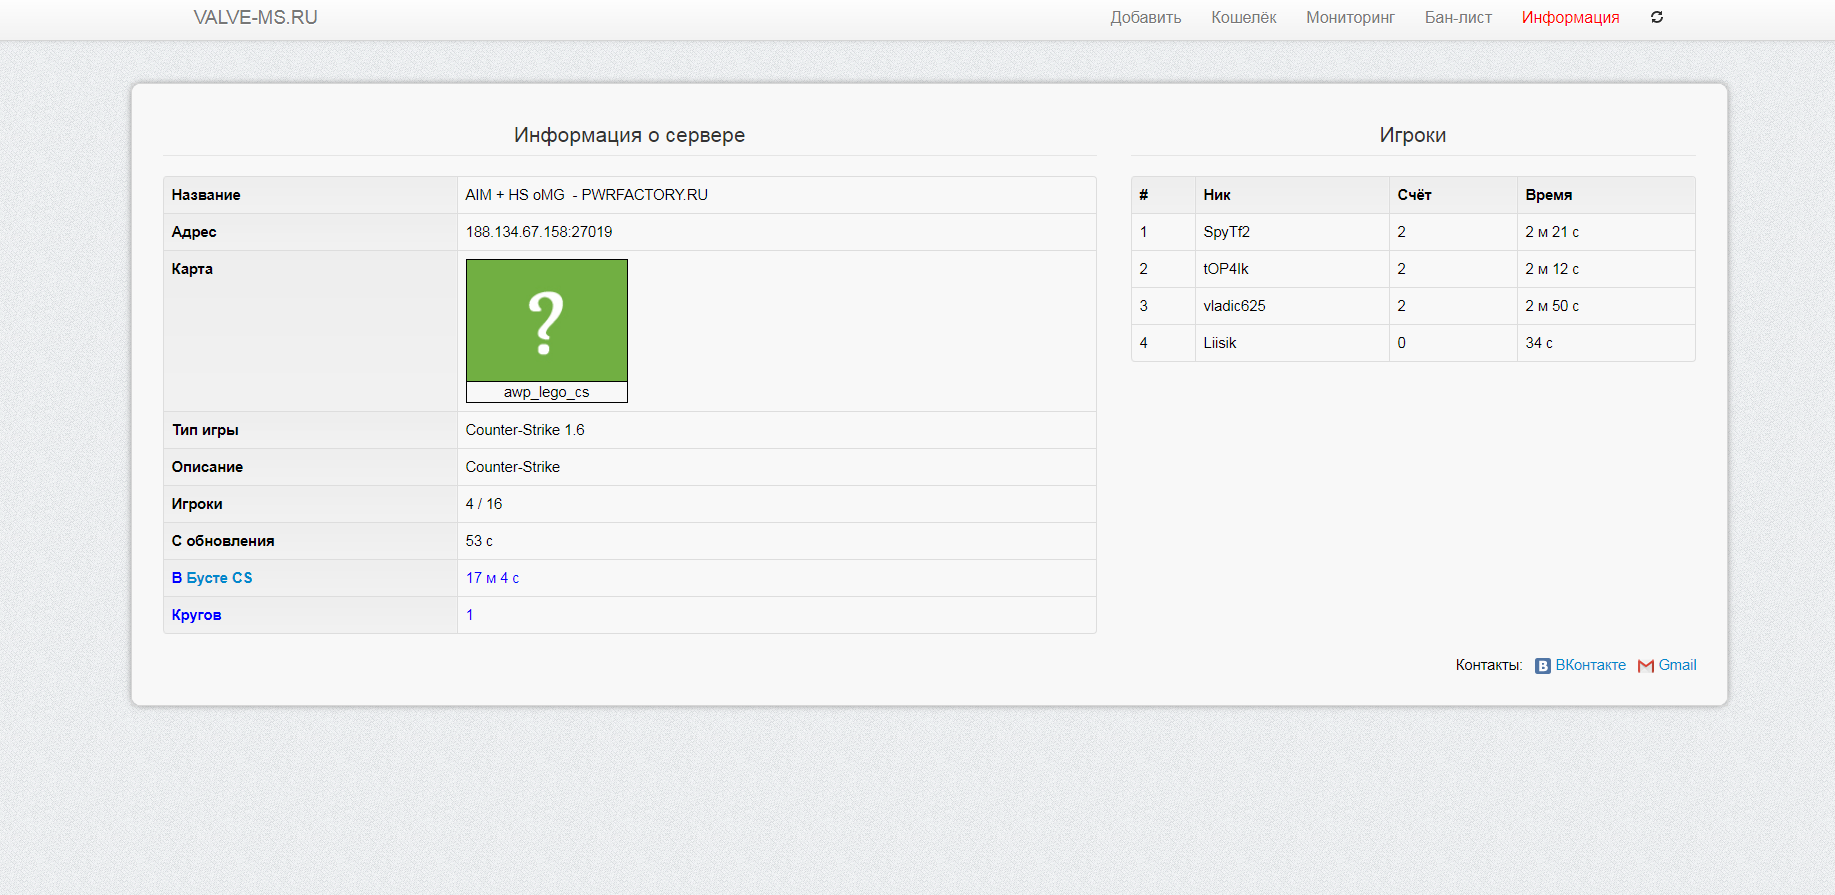Click the Кругов label link
Screen dimensions: 1835x895
(196, 615)
